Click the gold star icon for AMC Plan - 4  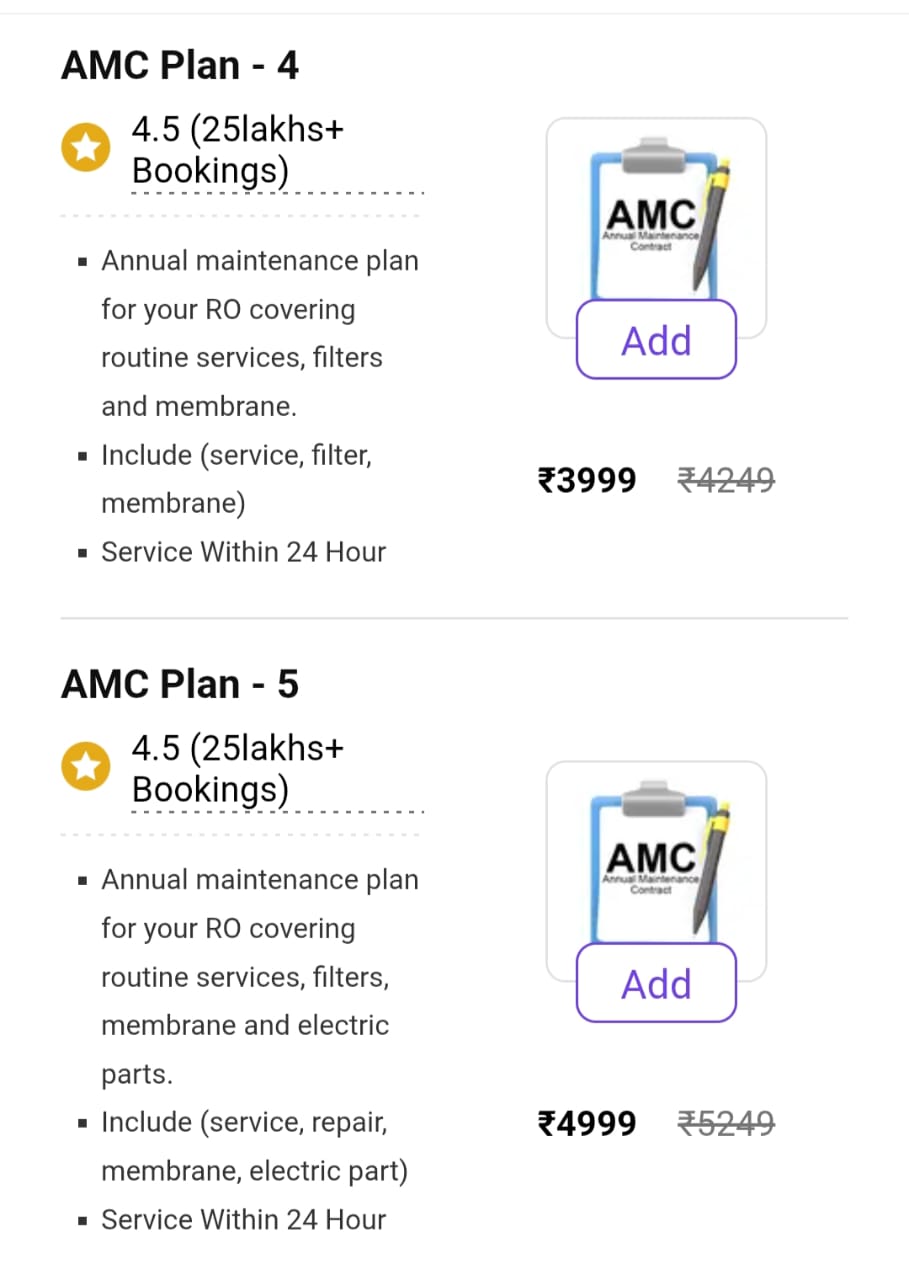click(87, 149)
